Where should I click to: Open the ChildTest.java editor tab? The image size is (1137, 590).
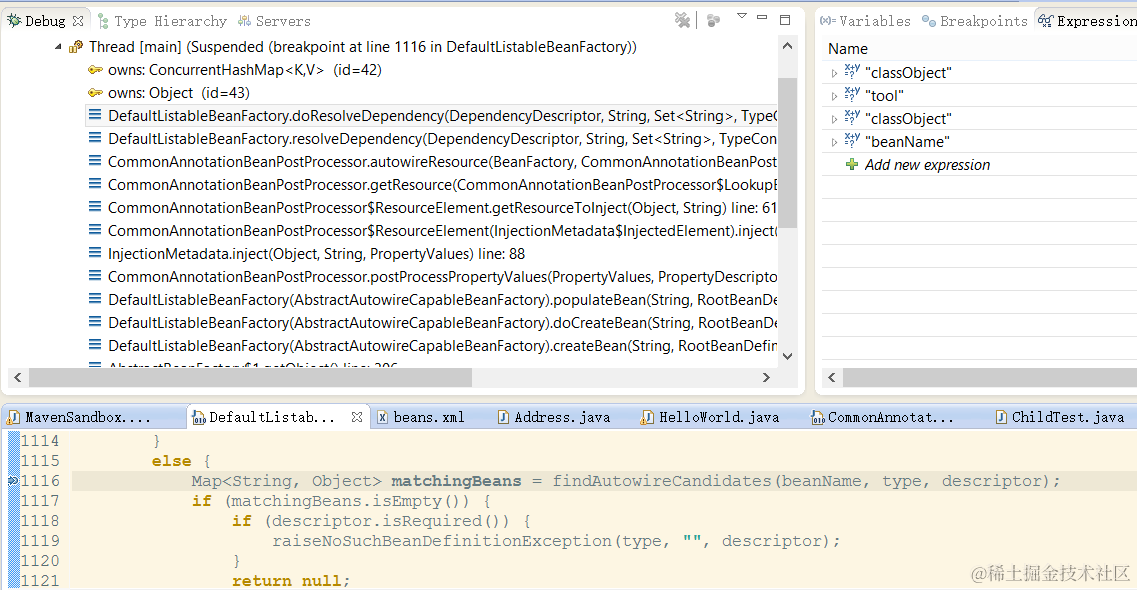pos(1060,417)
